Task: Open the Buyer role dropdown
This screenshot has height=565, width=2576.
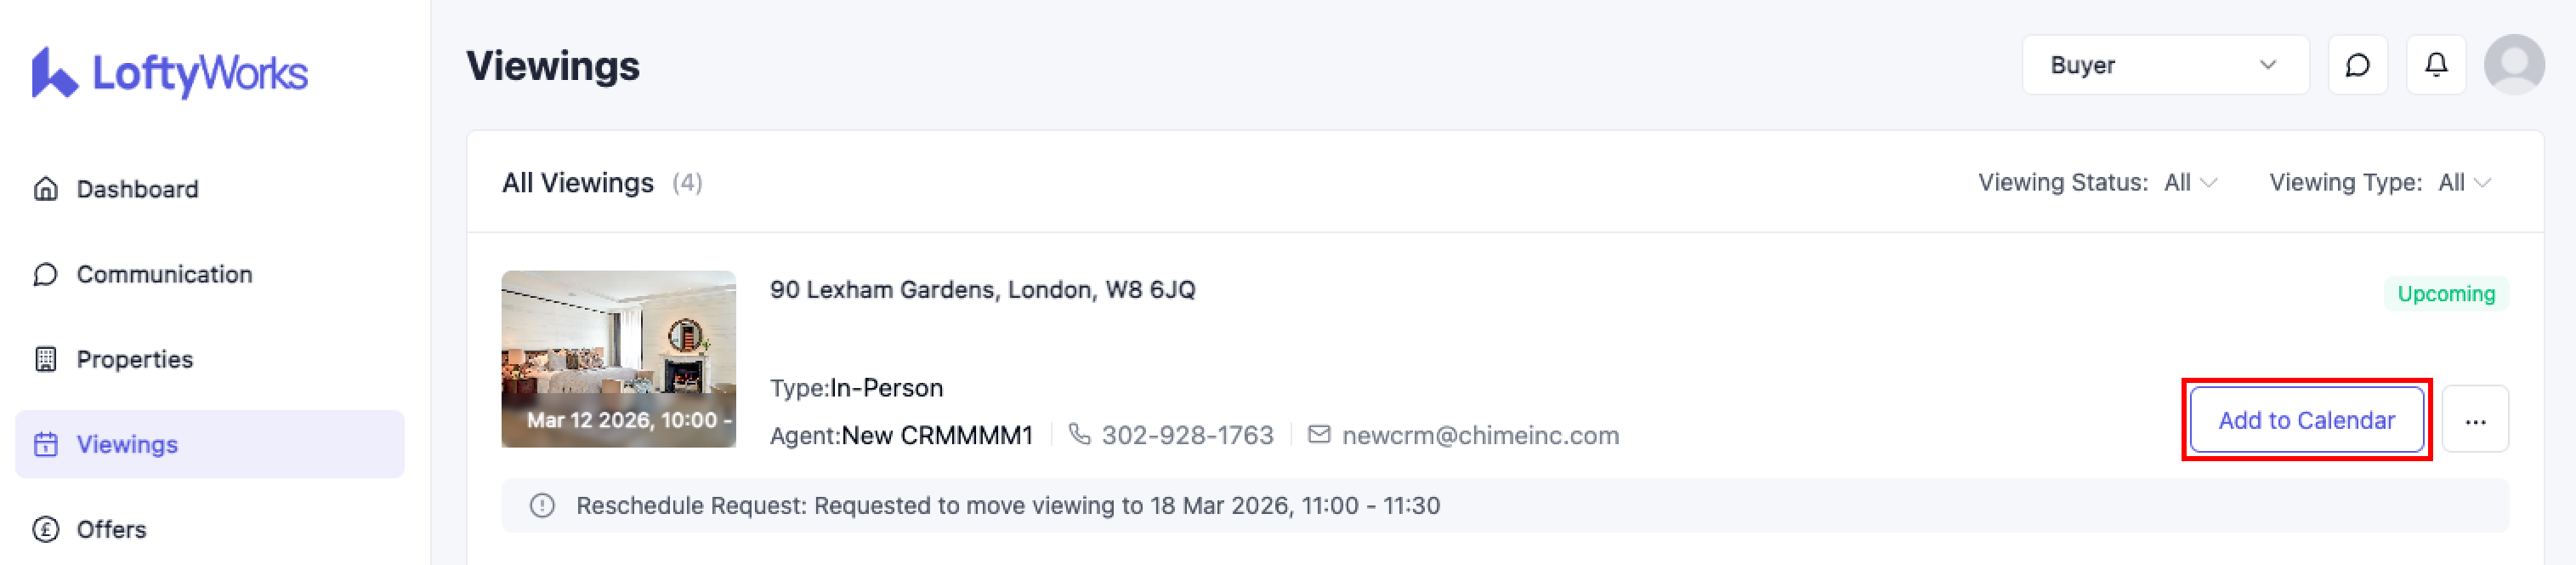Action: click(x=2164, y=66)
